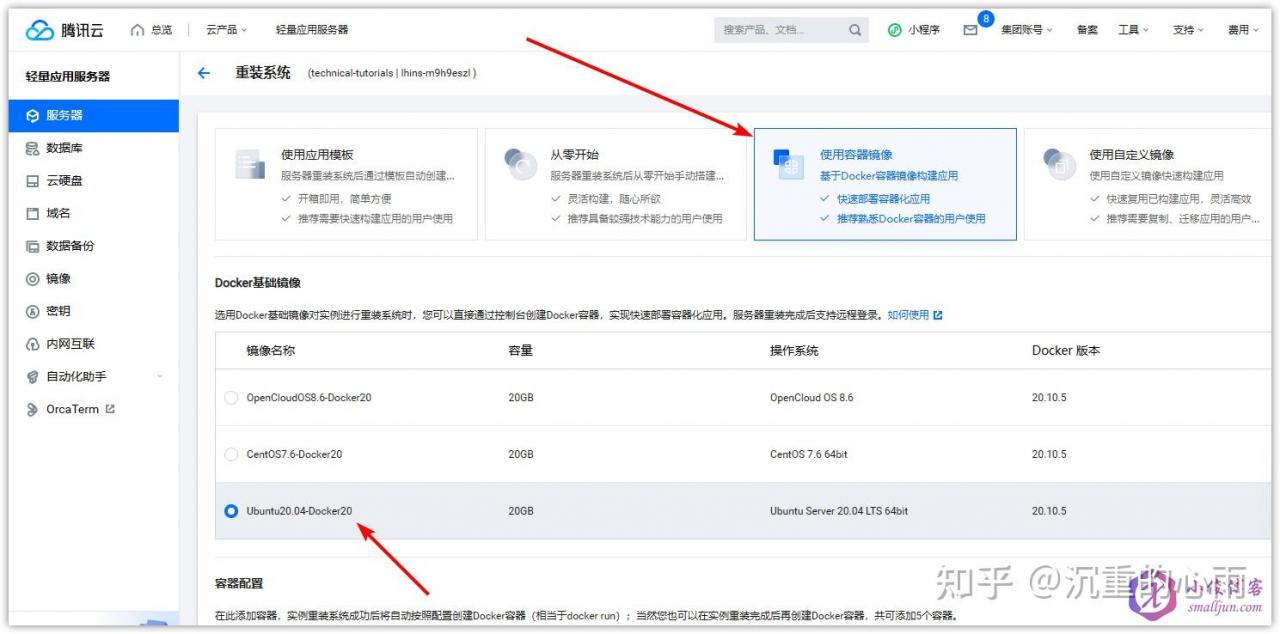Open the 如何使用 help link

point(908,315)
